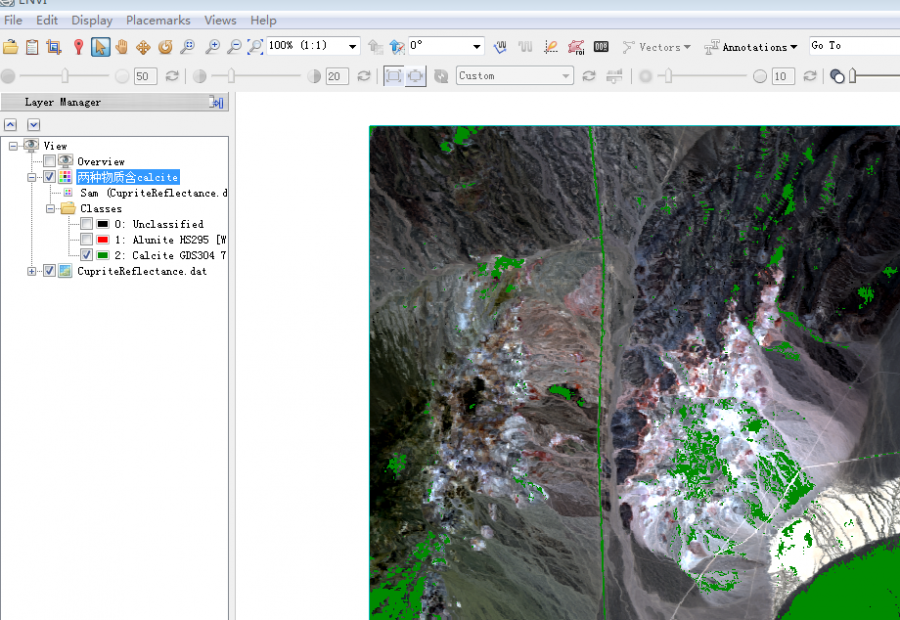
Task: Toggle the Overview layer checkbox
Action: coord(50,161)
